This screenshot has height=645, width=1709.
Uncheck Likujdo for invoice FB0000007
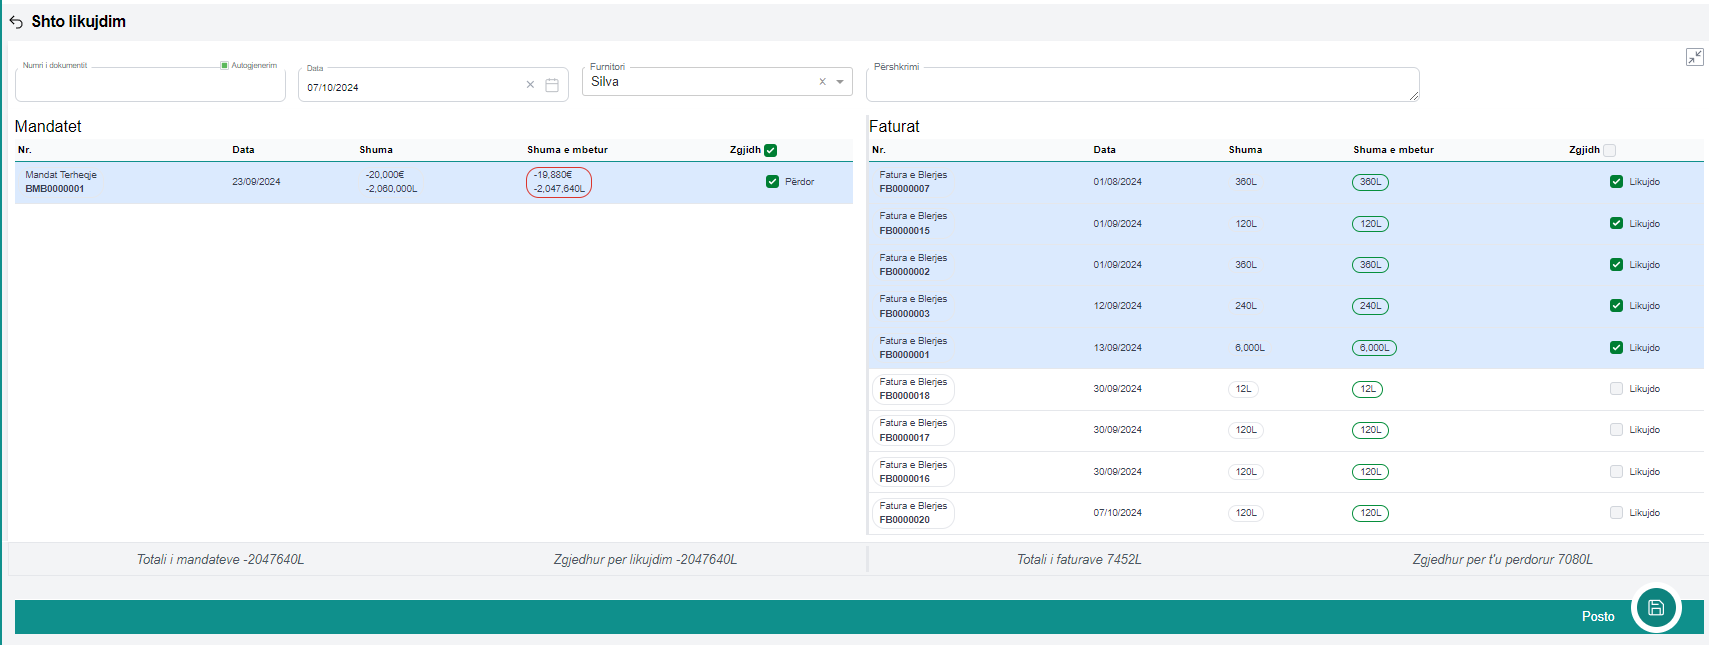coord(1616,182)
